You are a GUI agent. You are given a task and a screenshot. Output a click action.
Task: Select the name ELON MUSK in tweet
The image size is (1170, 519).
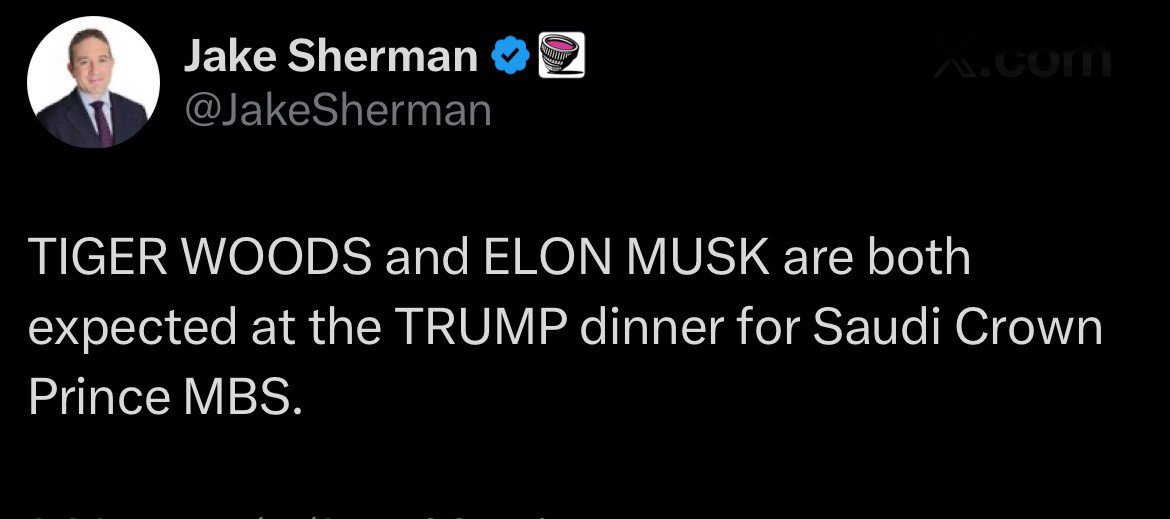[x=626, y=258]
